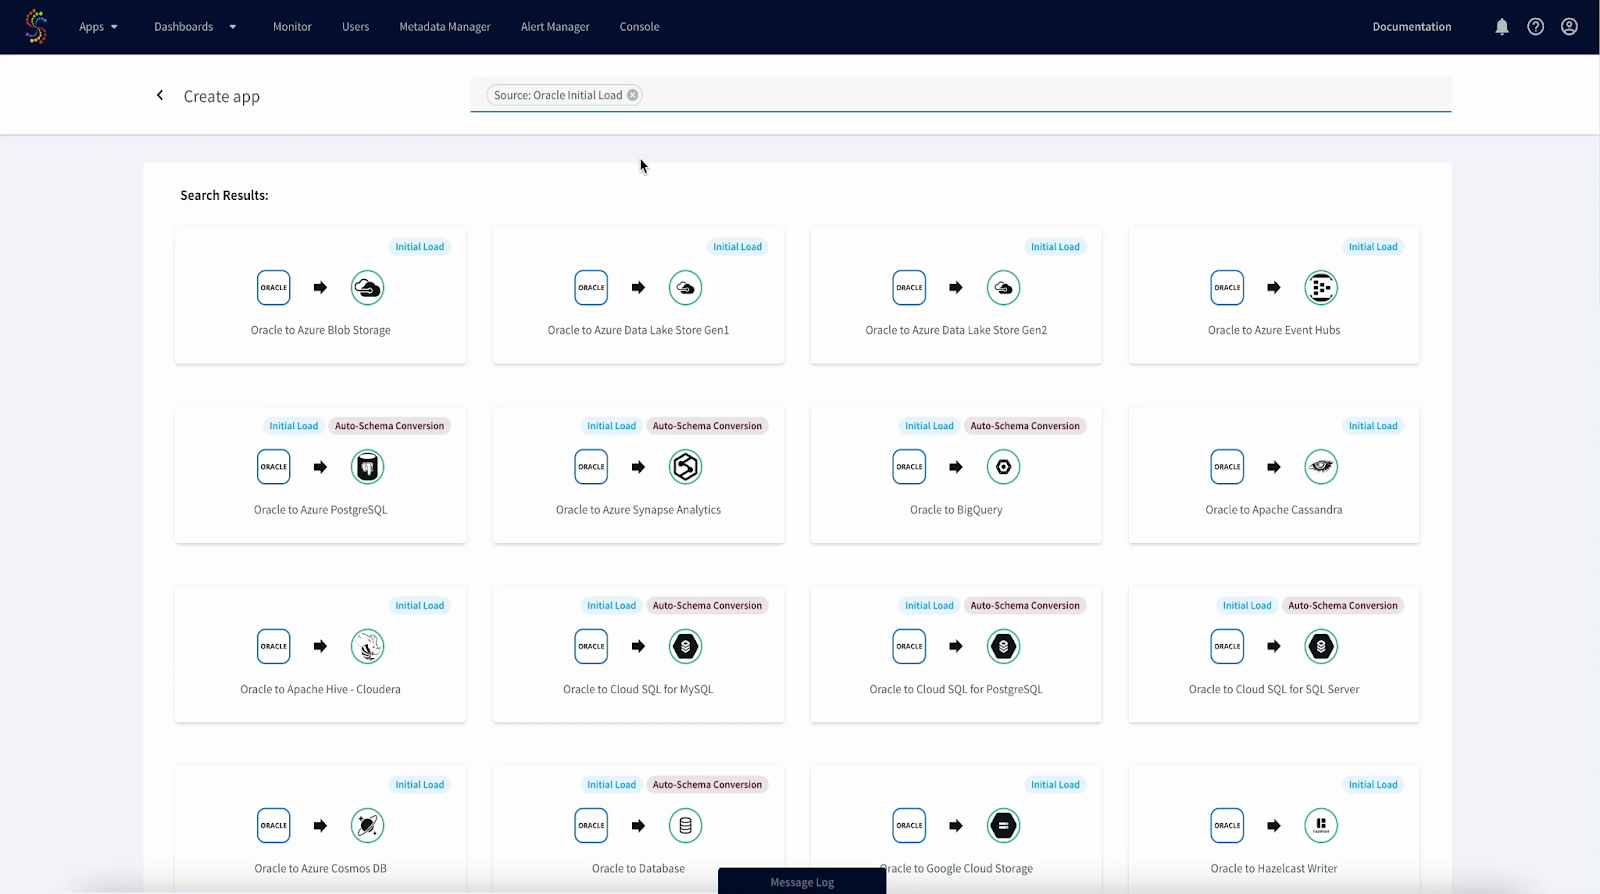Click the Azure Cosmos DB target icon
Viewport: 1600px width, 894px height.
pyautogui.click(x=368, y=826)
